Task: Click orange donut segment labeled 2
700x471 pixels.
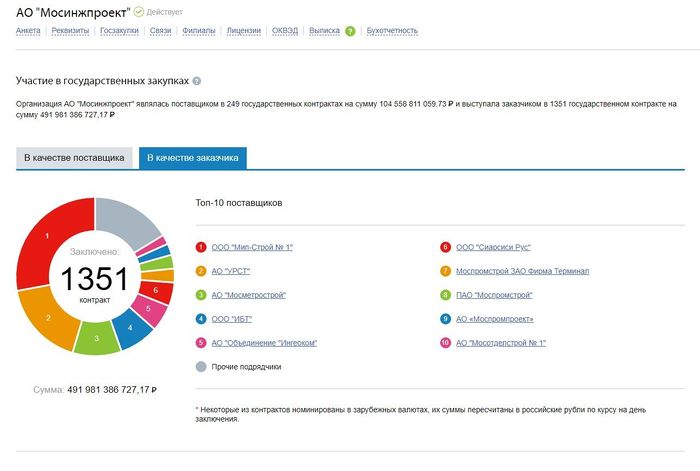Action: 48,318
